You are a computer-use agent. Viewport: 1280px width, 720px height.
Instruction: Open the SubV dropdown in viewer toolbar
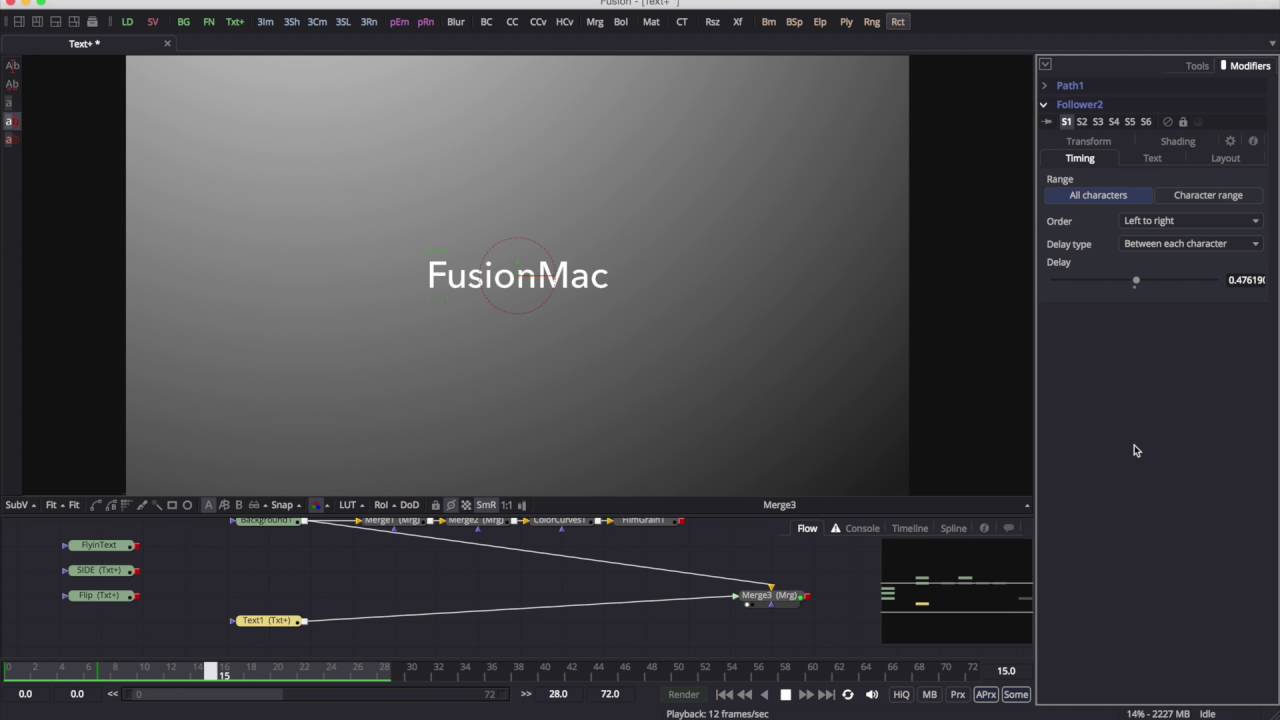pos(21,505)
